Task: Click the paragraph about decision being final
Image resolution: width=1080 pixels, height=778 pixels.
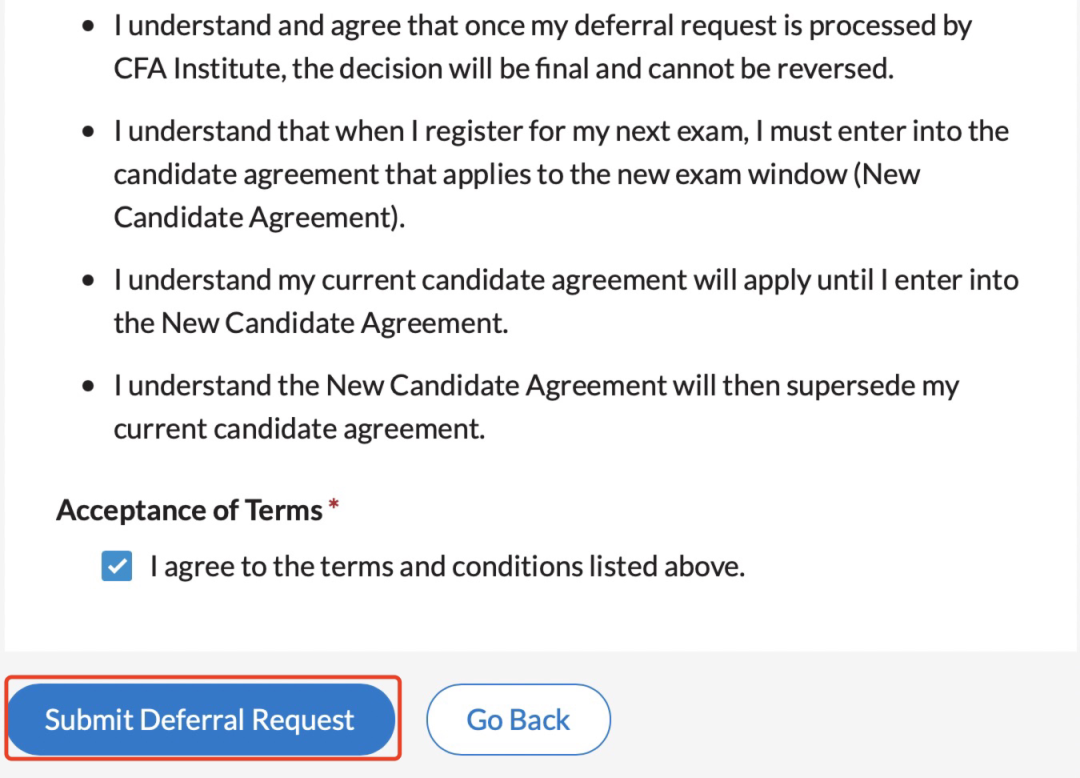Action: pos(540,47)
